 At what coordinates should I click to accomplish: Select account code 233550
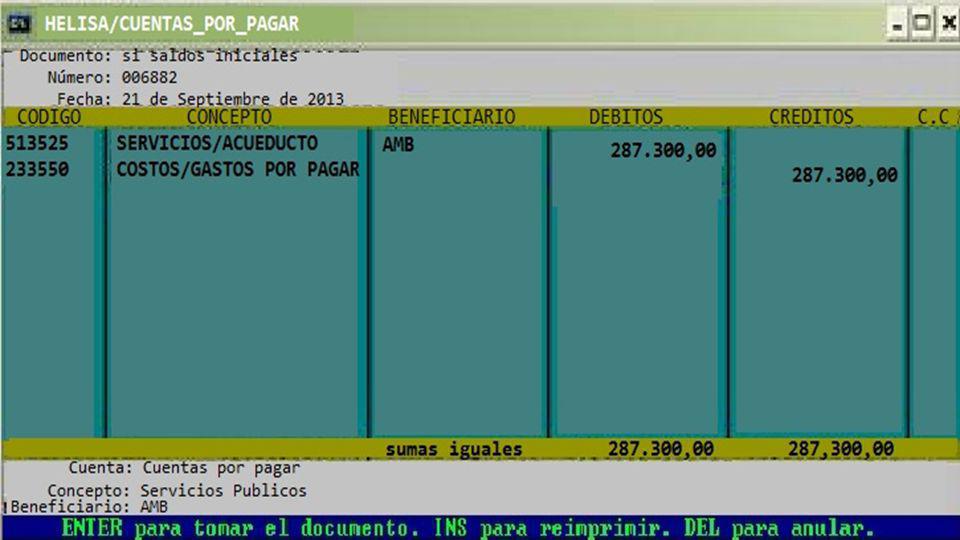37,169
